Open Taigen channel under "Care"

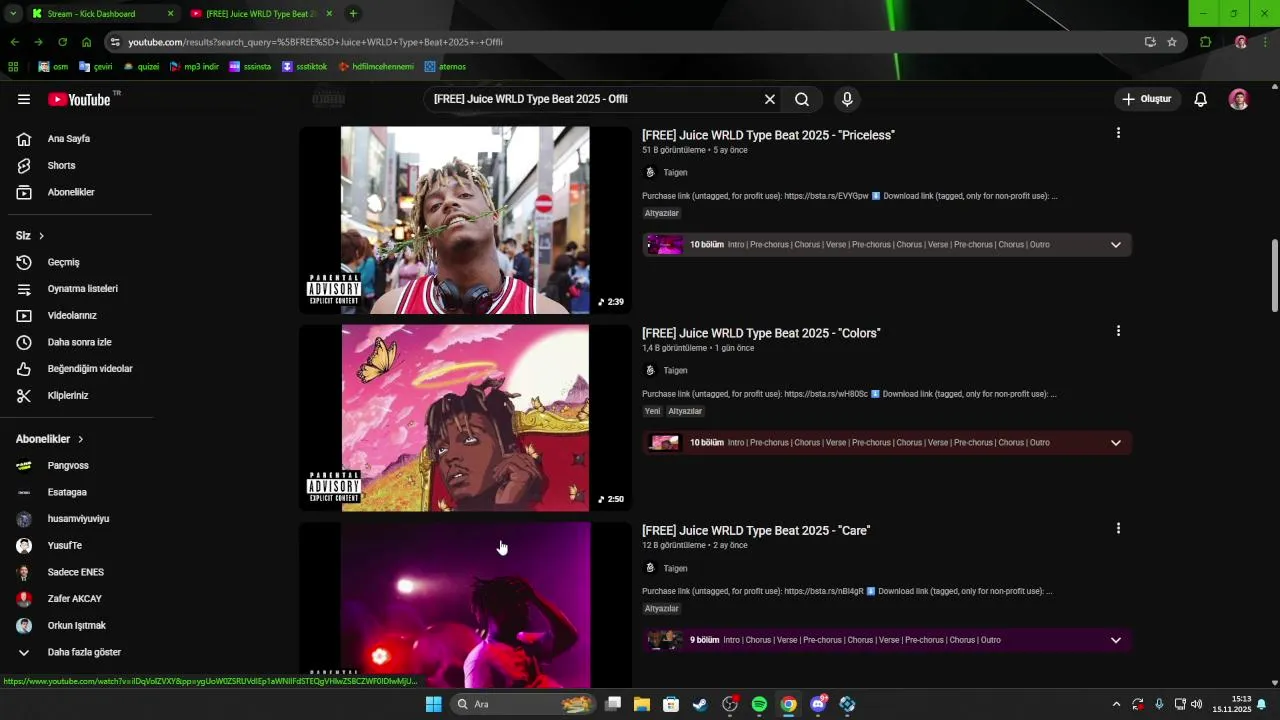tap(675, 569)
